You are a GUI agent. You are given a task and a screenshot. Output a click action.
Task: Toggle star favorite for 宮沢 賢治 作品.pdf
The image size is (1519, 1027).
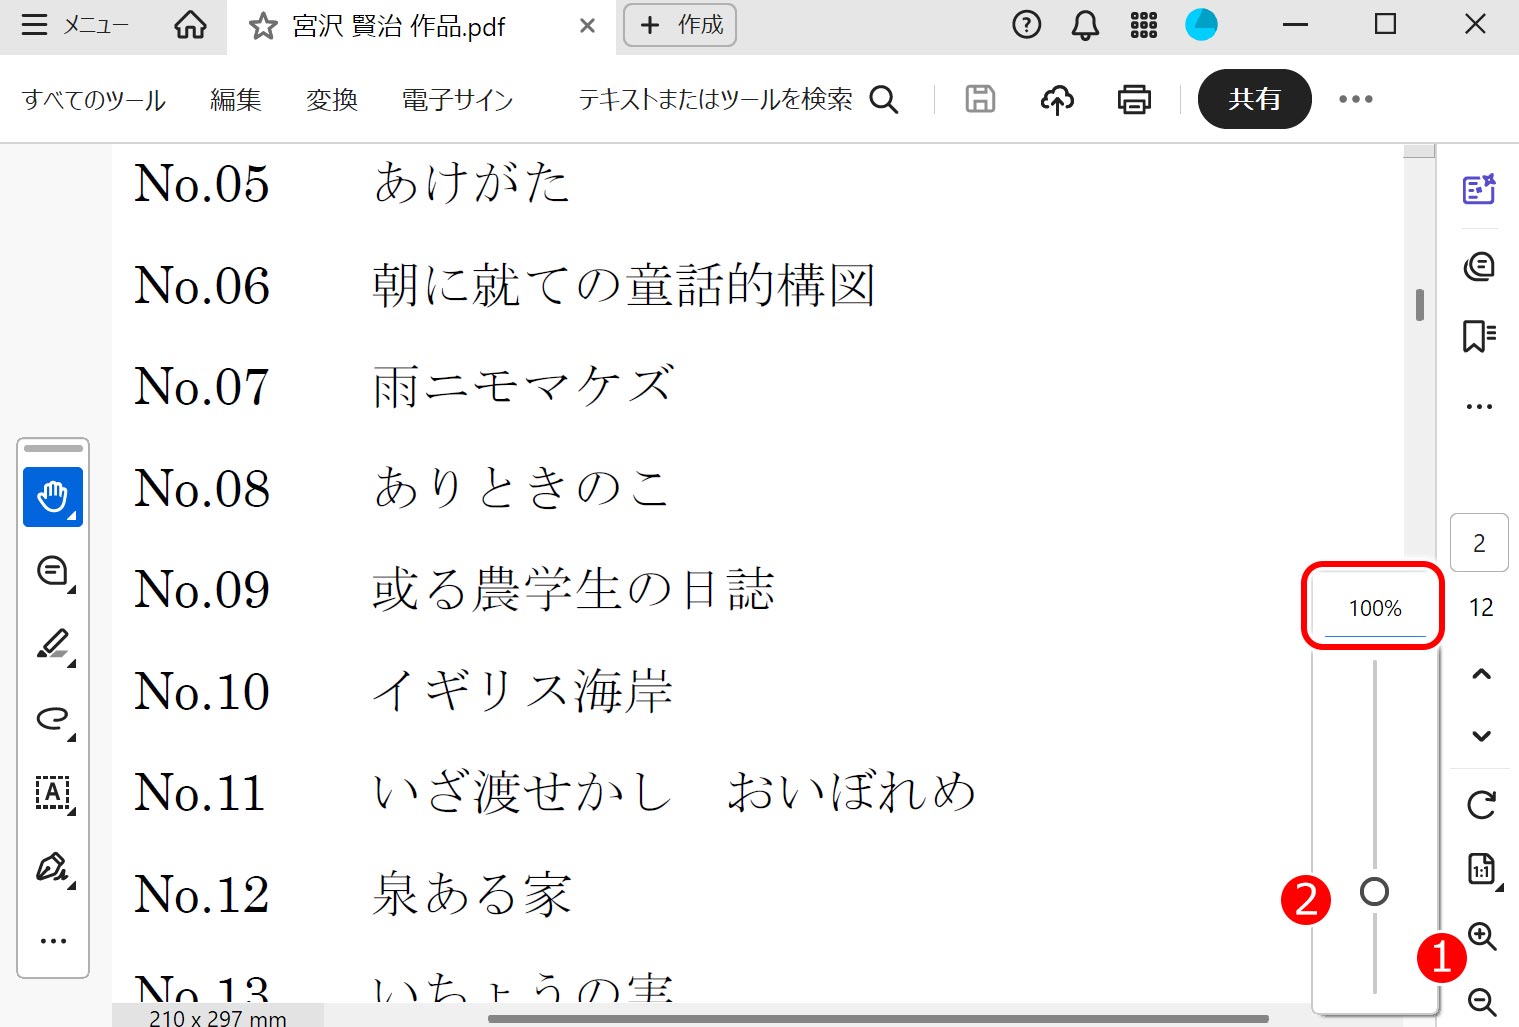point(263,26)
